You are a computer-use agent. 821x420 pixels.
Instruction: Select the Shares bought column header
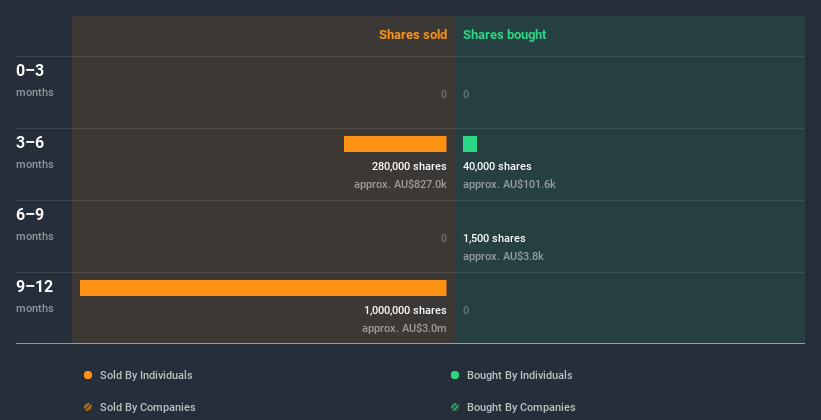(x=505, y=35)
